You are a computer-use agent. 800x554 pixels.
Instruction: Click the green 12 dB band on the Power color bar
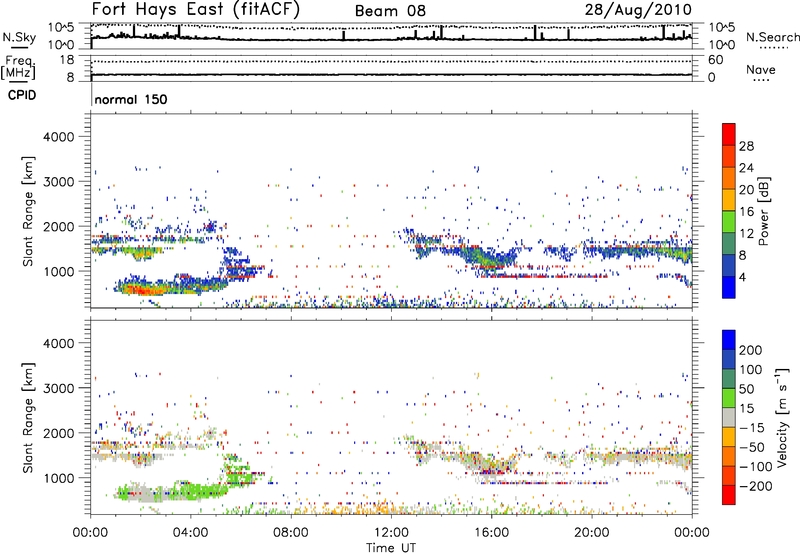[x=729, y=222]
